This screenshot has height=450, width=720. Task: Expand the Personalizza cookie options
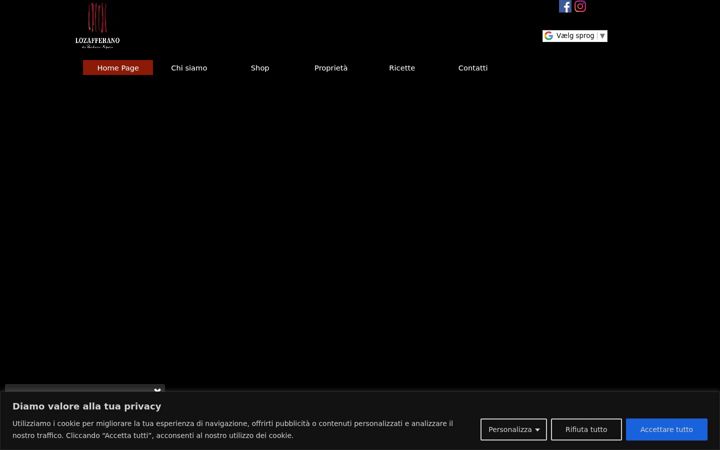pyautogui.click(x=513, y=429)
